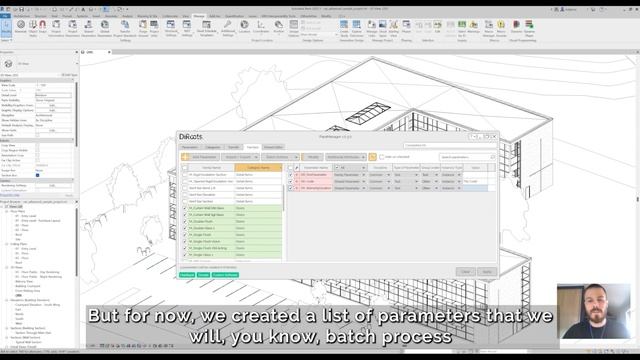Collapse 3D Views in Project Browser

(7, 267)
